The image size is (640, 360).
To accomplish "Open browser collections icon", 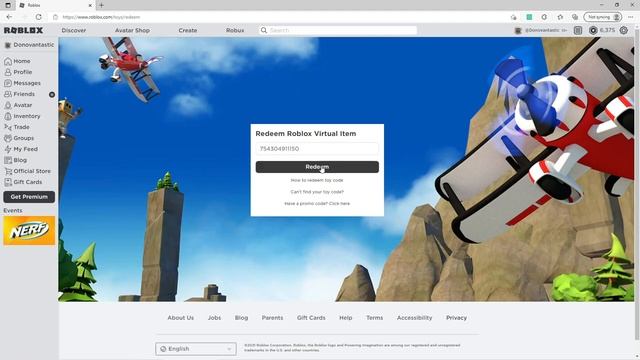I will point(575,17).
